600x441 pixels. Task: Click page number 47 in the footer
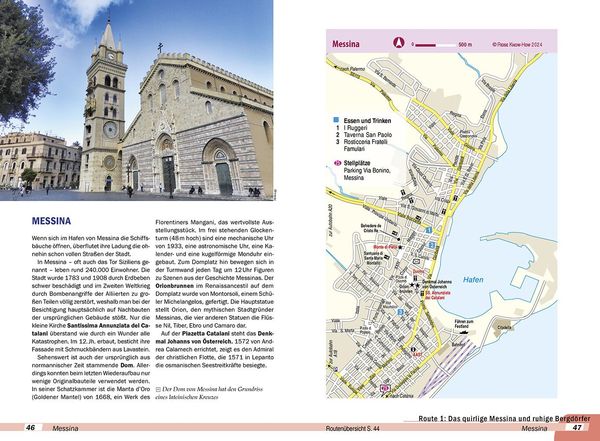point(577,428)
